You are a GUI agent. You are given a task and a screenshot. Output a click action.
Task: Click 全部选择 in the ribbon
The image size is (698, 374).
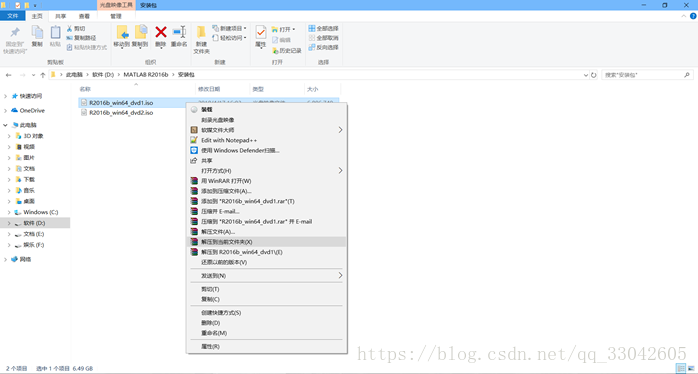[324, 28]
